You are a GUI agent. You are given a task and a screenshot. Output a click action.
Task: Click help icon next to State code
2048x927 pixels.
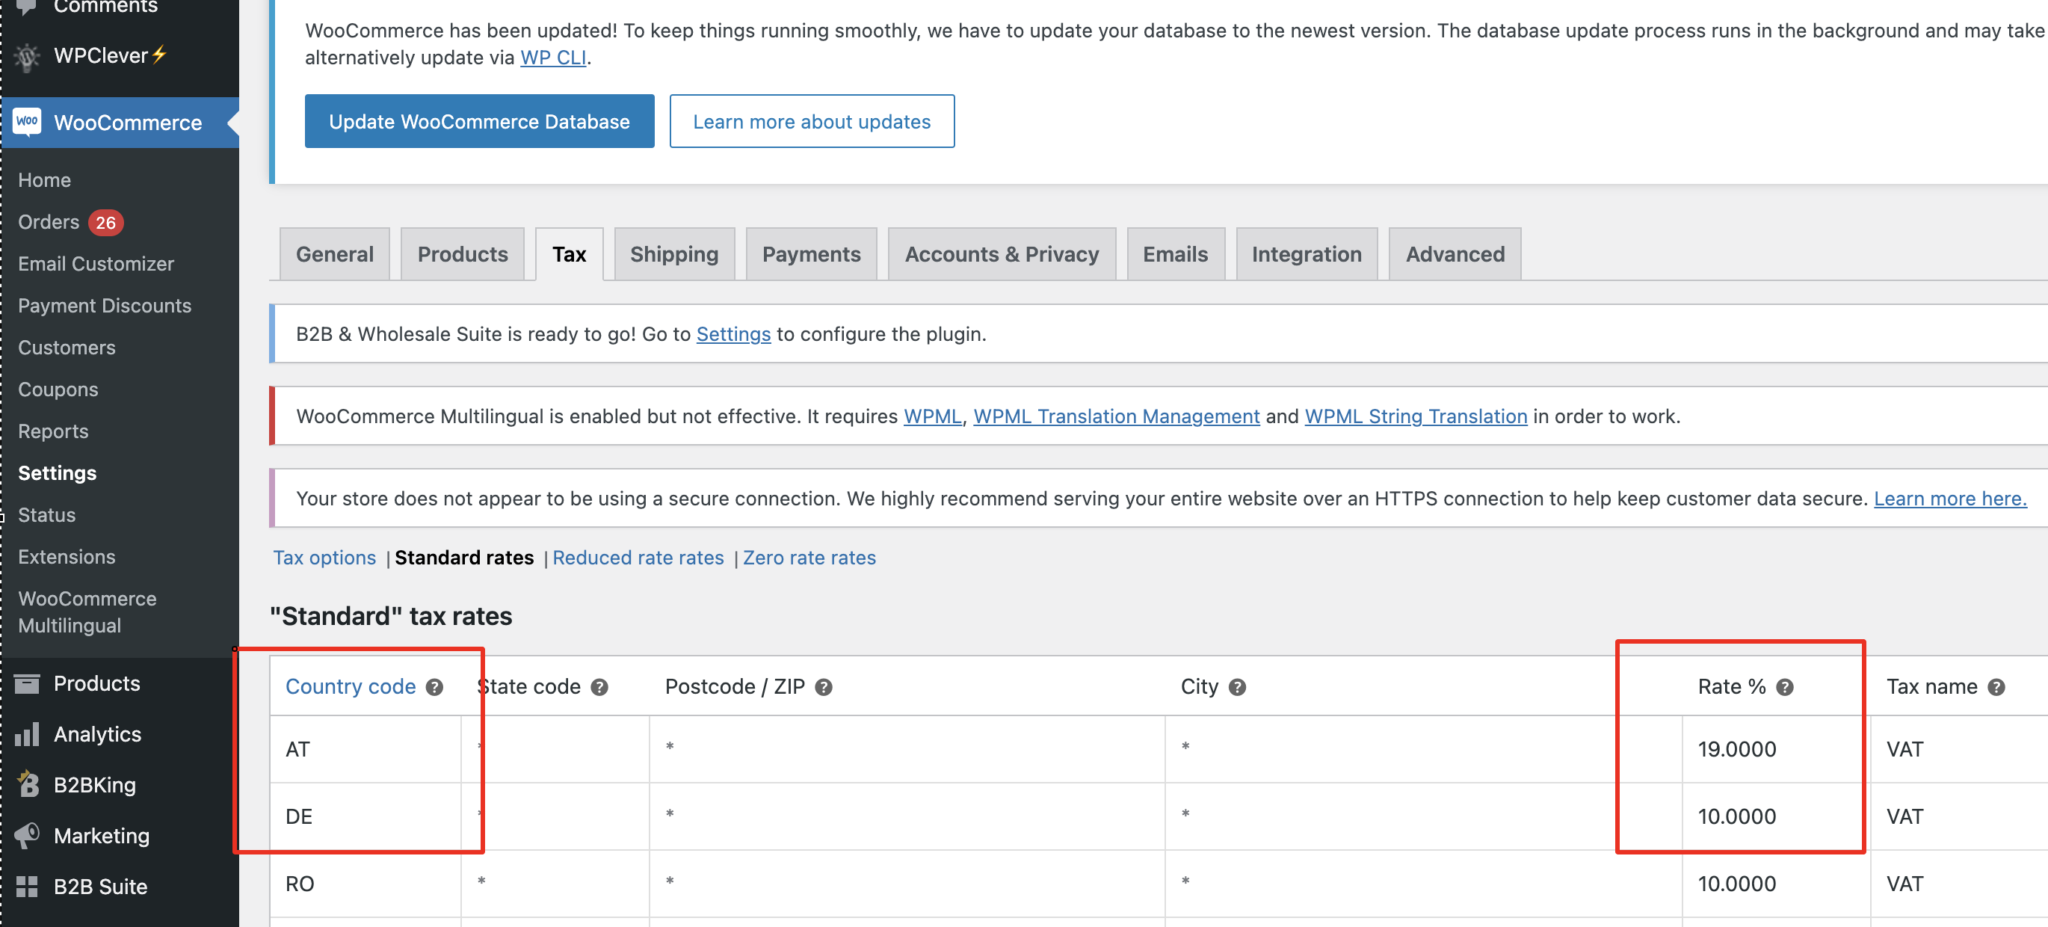[599, 687]
